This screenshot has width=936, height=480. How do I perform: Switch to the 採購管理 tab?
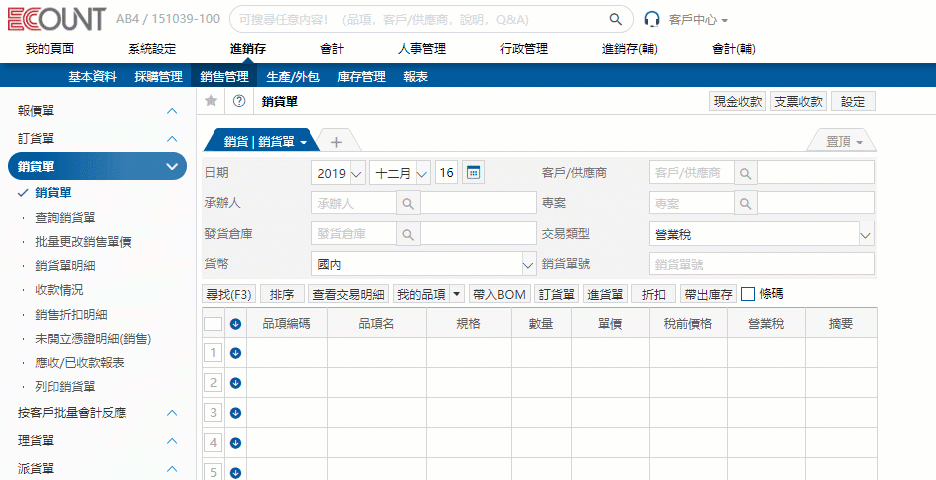158,76
